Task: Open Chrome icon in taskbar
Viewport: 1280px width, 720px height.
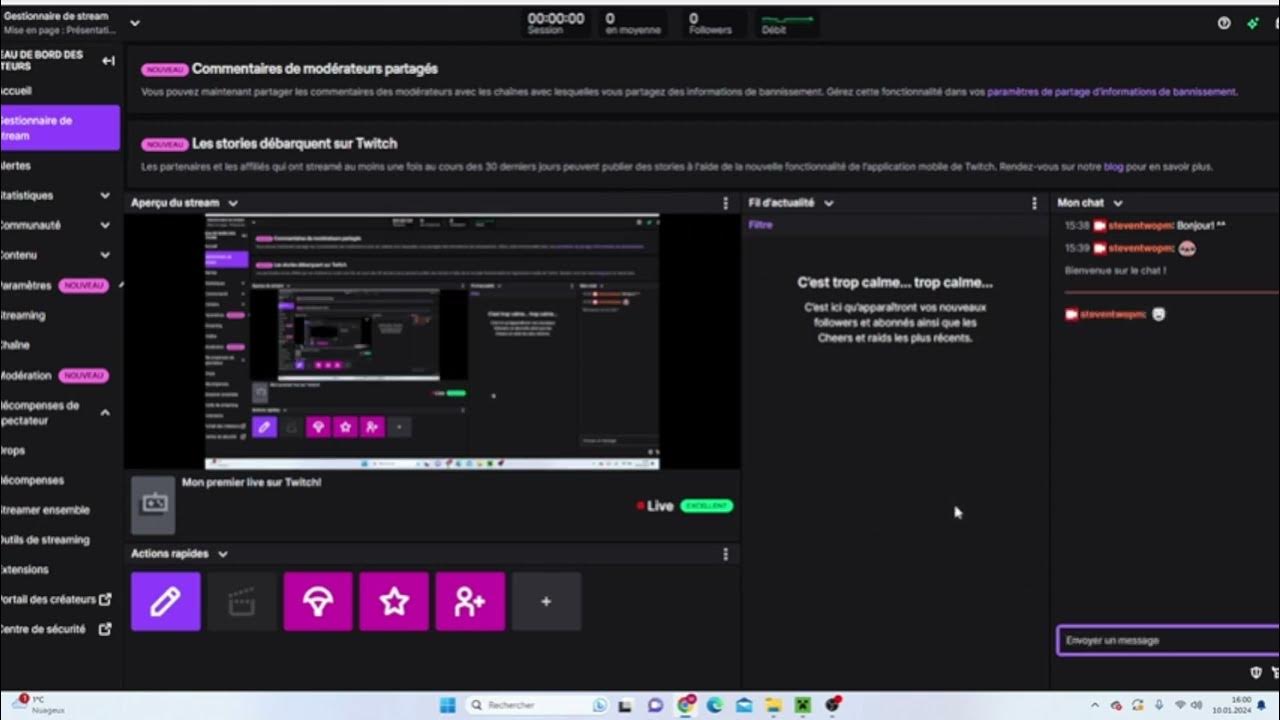Action: pyautogui.click(x=686, y=705)
